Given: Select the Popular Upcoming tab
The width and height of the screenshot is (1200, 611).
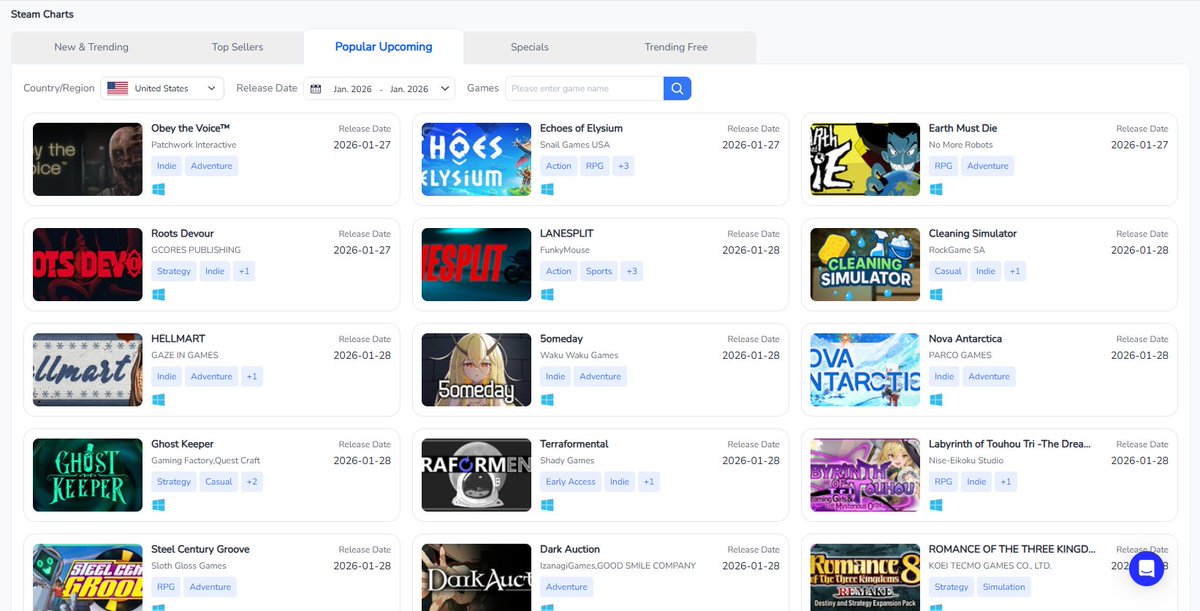Looking at the screenshot, I should click(384, 47).
